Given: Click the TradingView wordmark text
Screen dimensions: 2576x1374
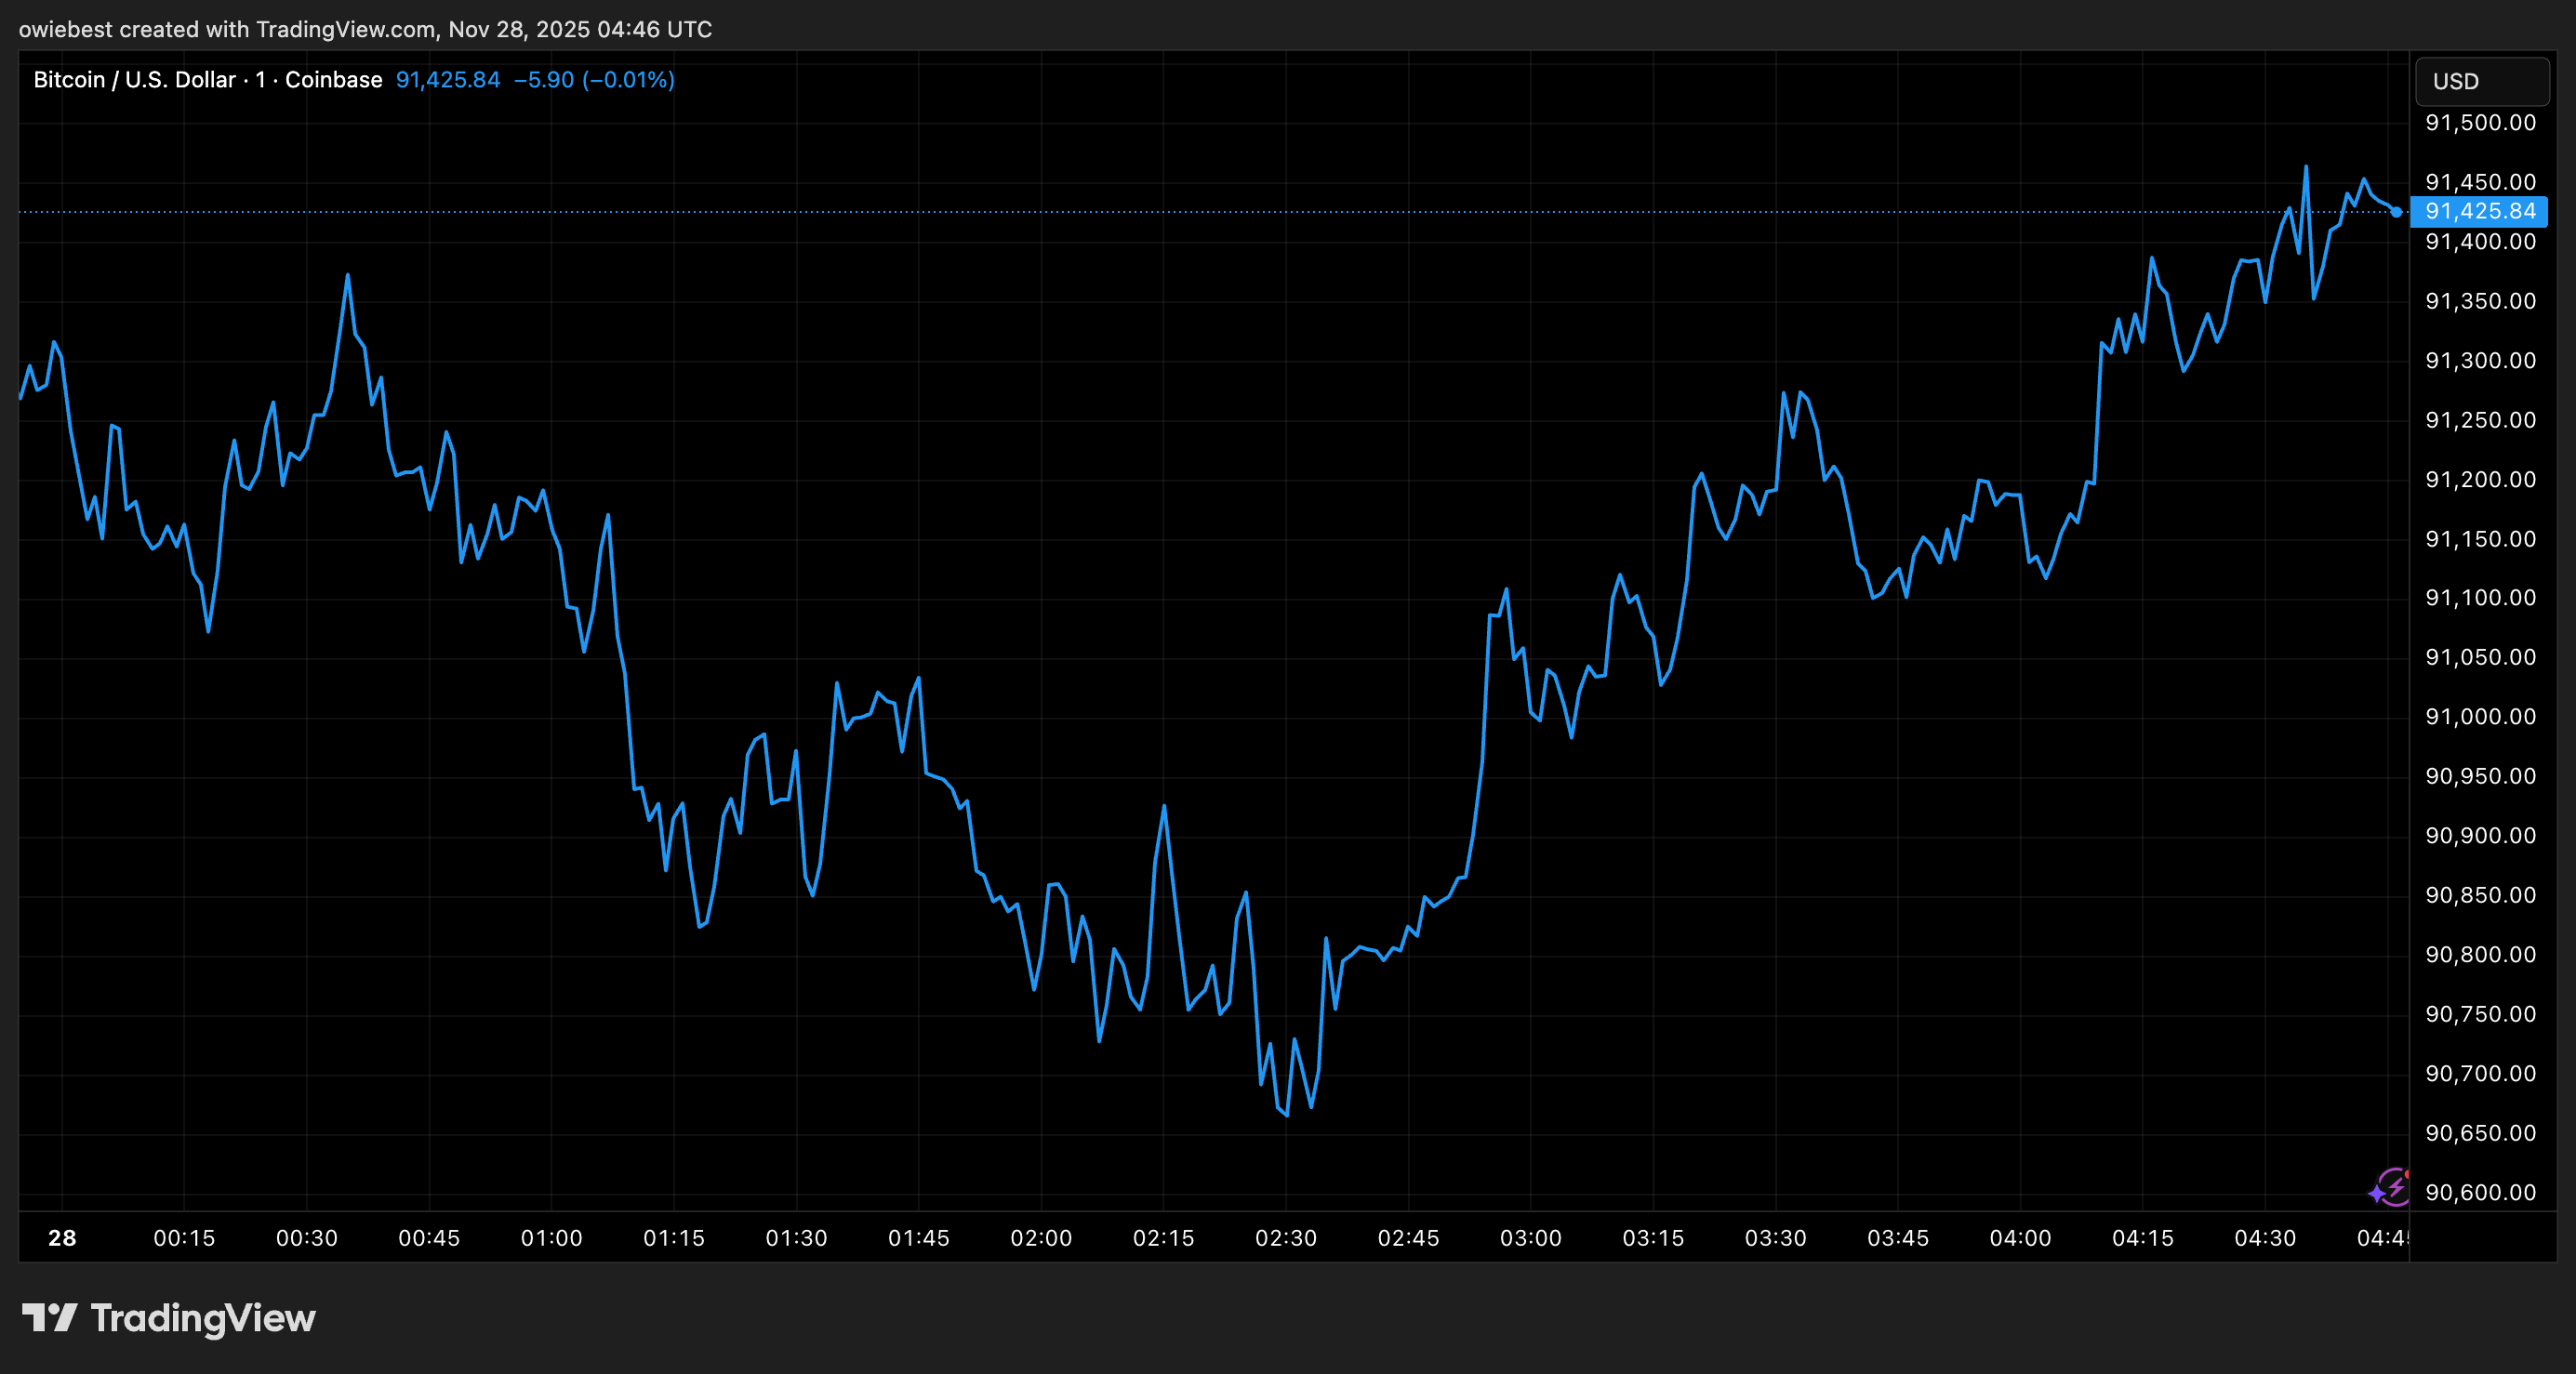Looking at the screenshot, I should (203, 1318).
